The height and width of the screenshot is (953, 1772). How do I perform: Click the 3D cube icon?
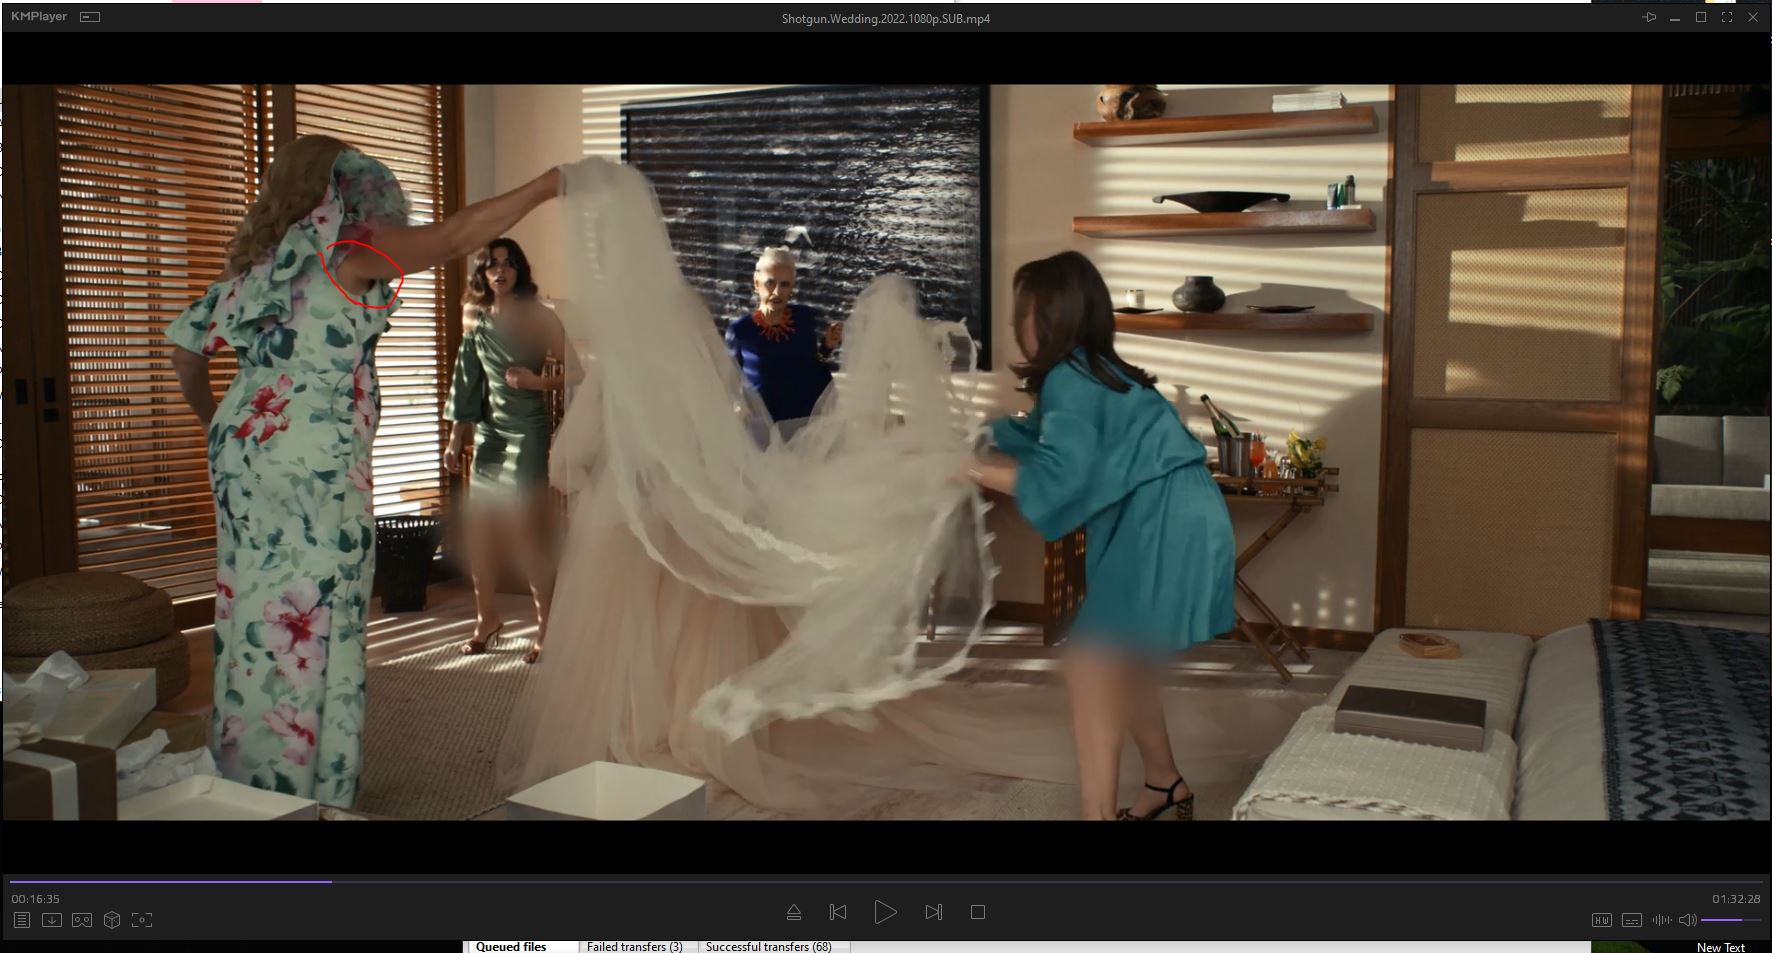tap(112, 920)
